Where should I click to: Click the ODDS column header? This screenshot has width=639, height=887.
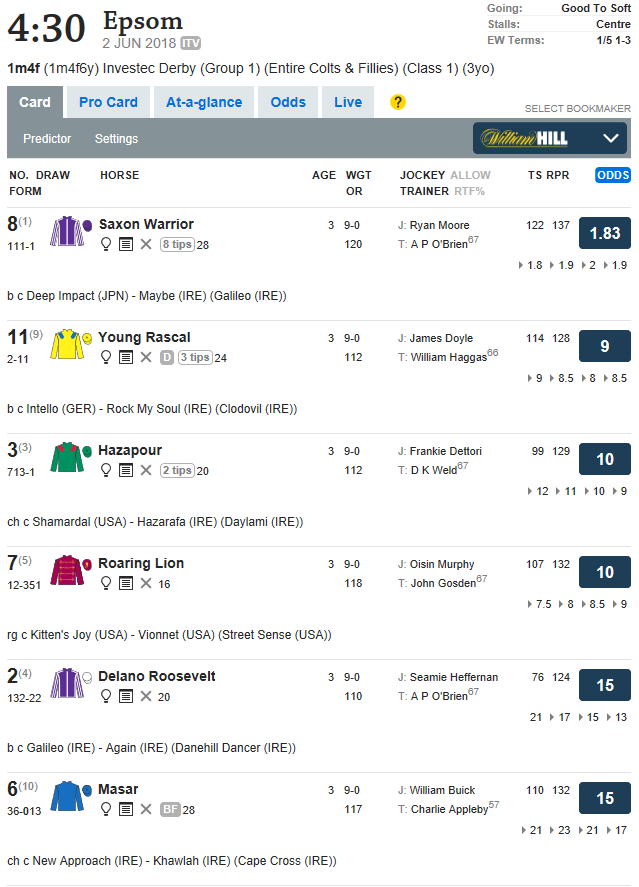point(613,175)
